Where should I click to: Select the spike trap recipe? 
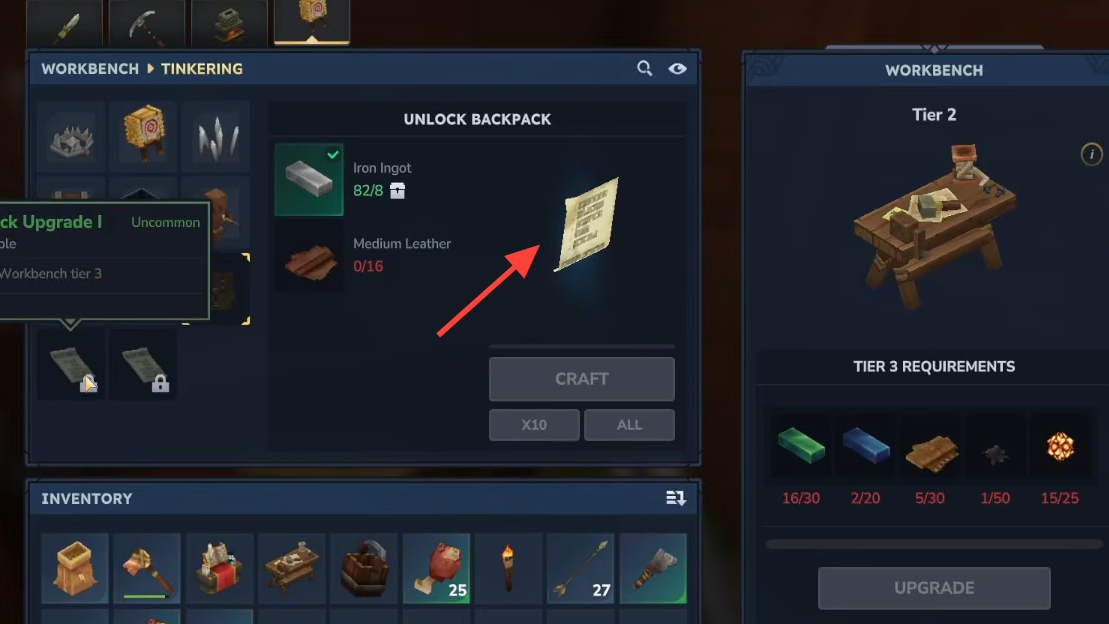[216, 137]
